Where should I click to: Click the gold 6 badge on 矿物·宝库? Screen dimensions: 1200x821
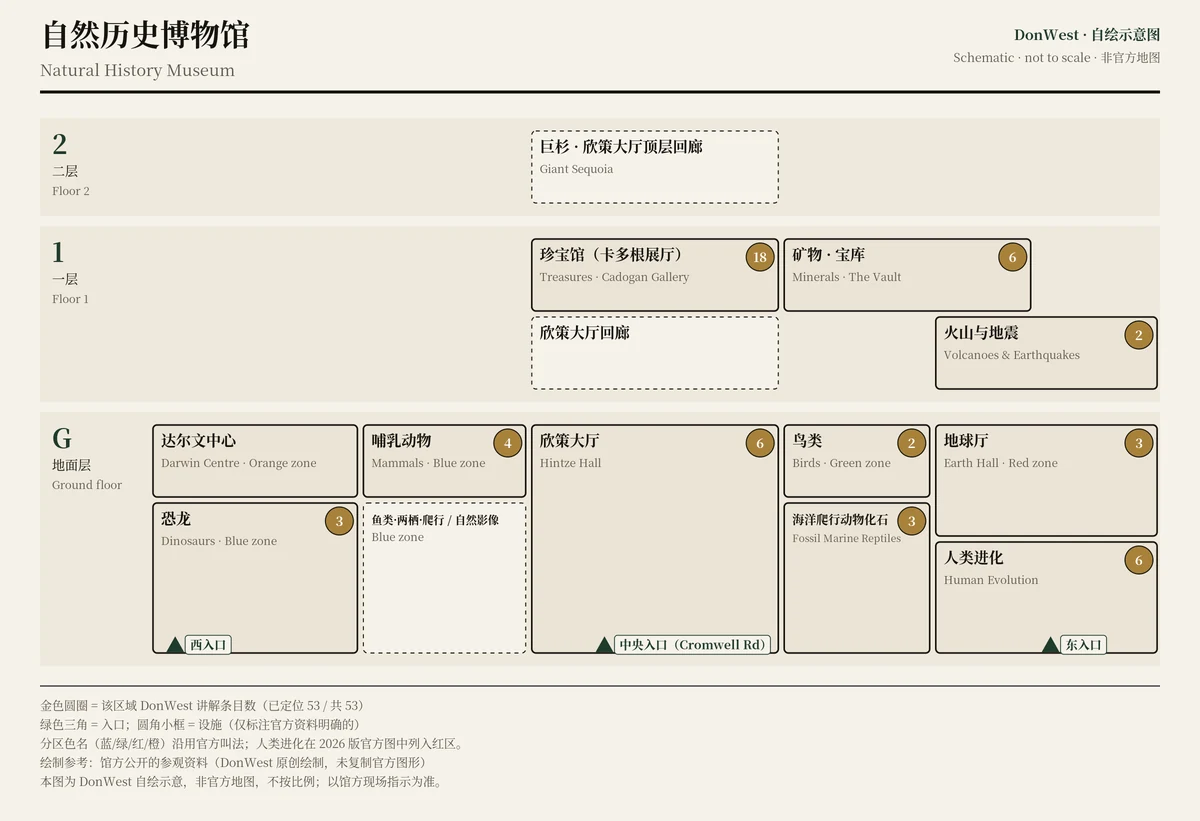click(1012, 257)
